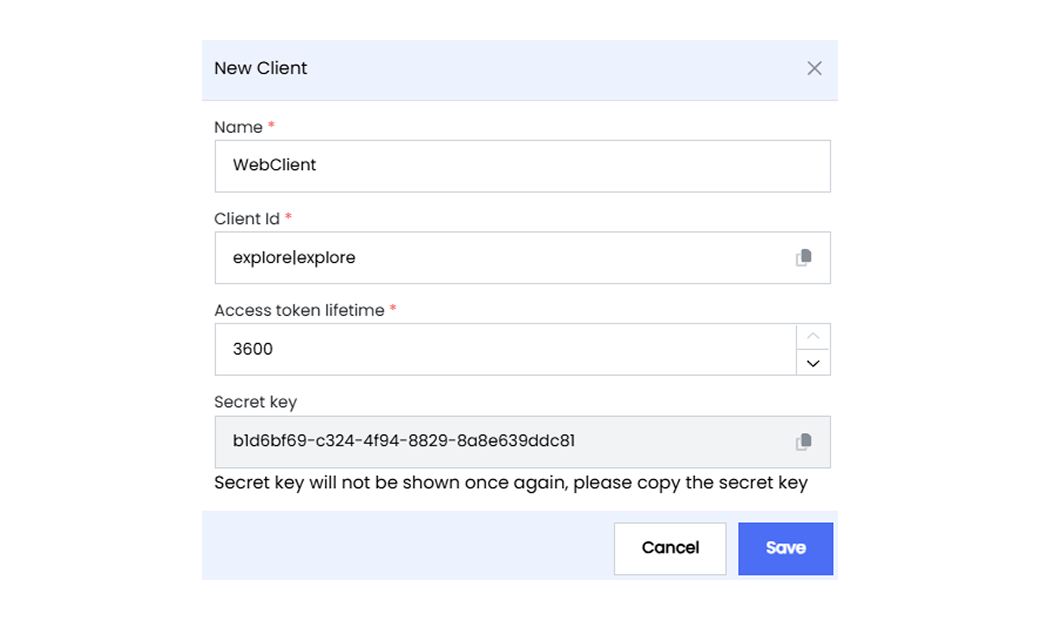1040x620 pixels.
Task: Click the New Client dialog title
Action: [x=261, y=68]
